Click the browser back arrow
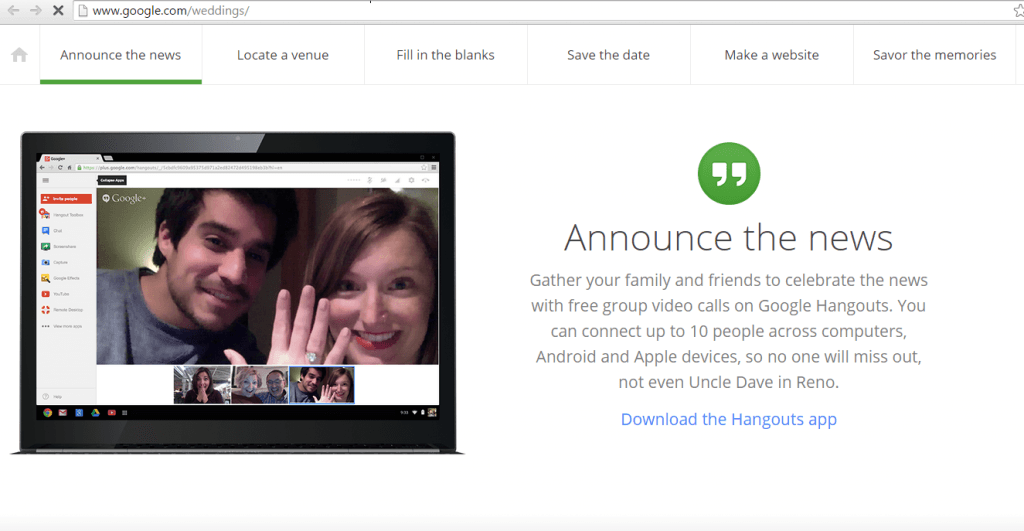This screenshot has height=531, width=1024. pos(13,10)
